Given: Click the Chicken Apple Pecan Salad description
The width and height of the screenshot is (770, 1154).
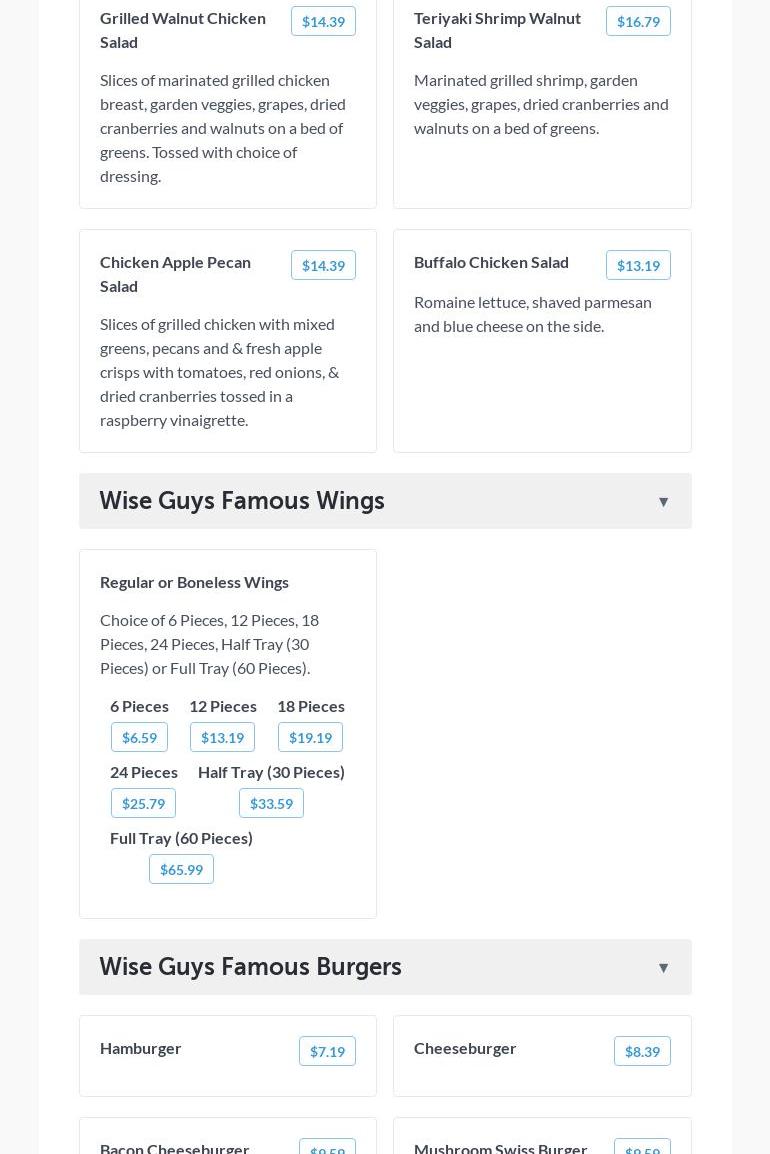Looking at the screenshot, I should [x=220, y=372].
